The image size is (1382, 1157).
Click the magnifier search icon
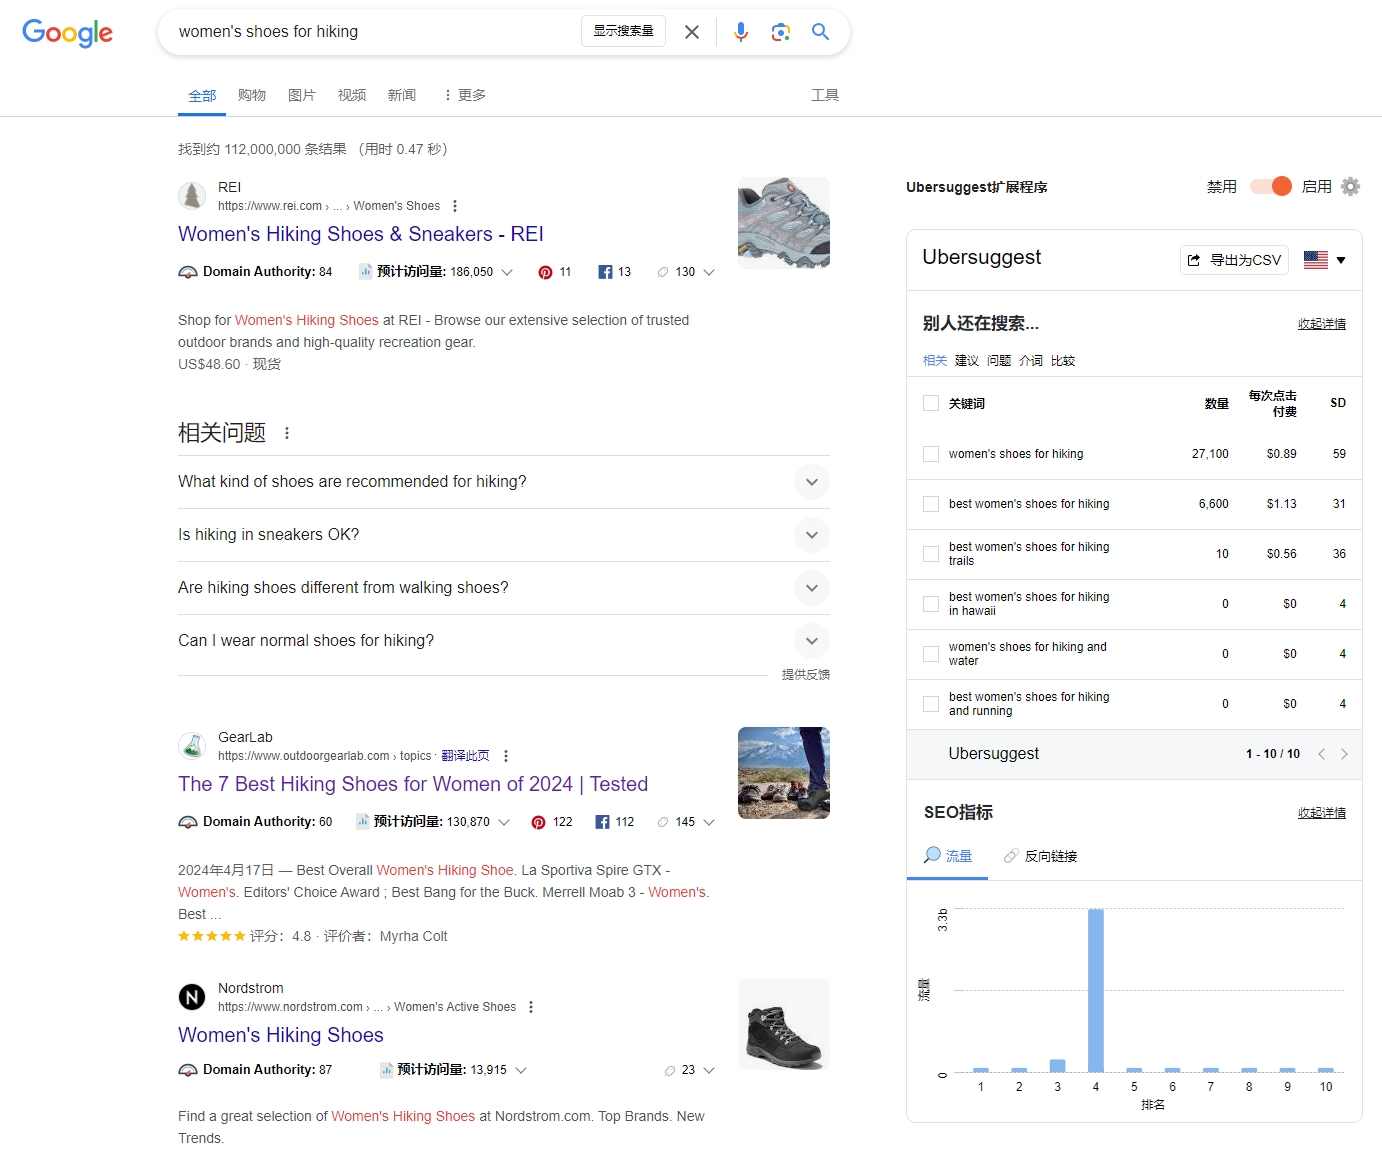pos(820,32)
